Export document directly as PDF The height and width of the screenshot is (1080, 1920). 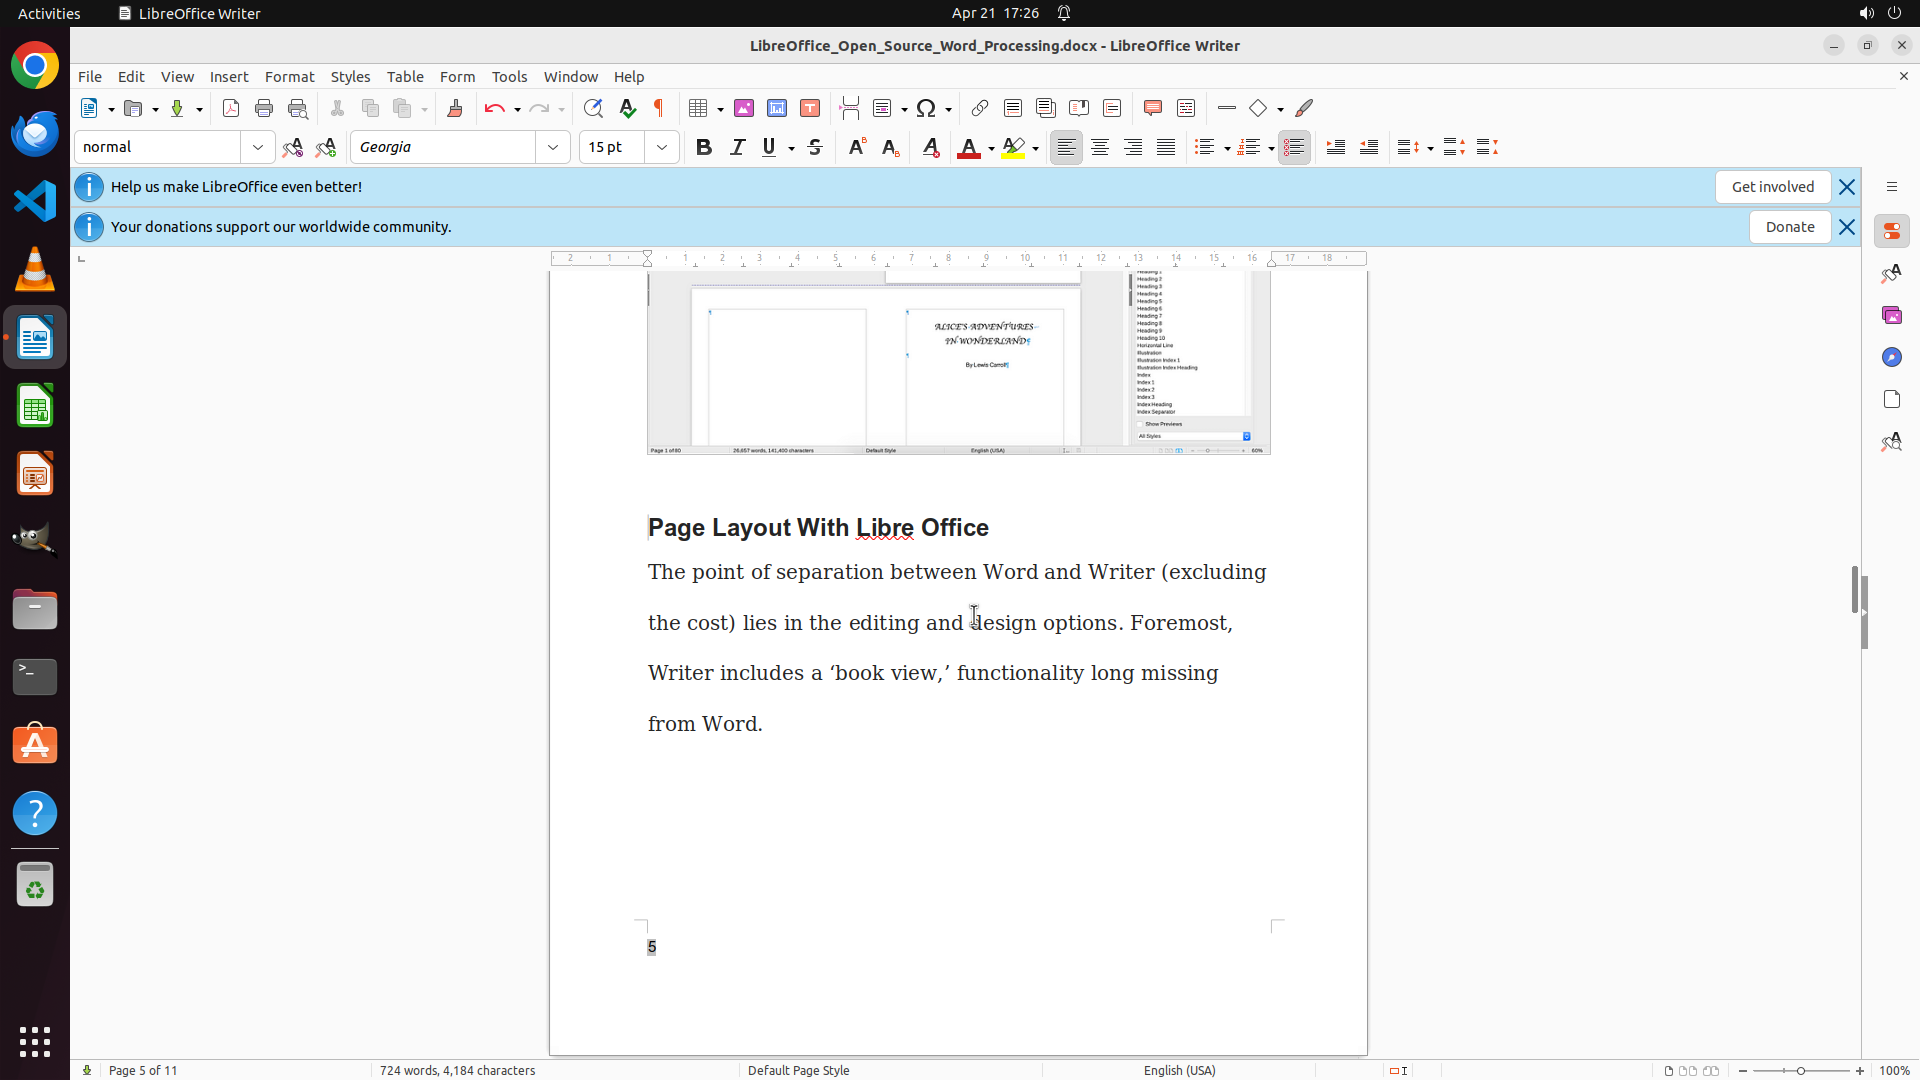tap(231, 108)
